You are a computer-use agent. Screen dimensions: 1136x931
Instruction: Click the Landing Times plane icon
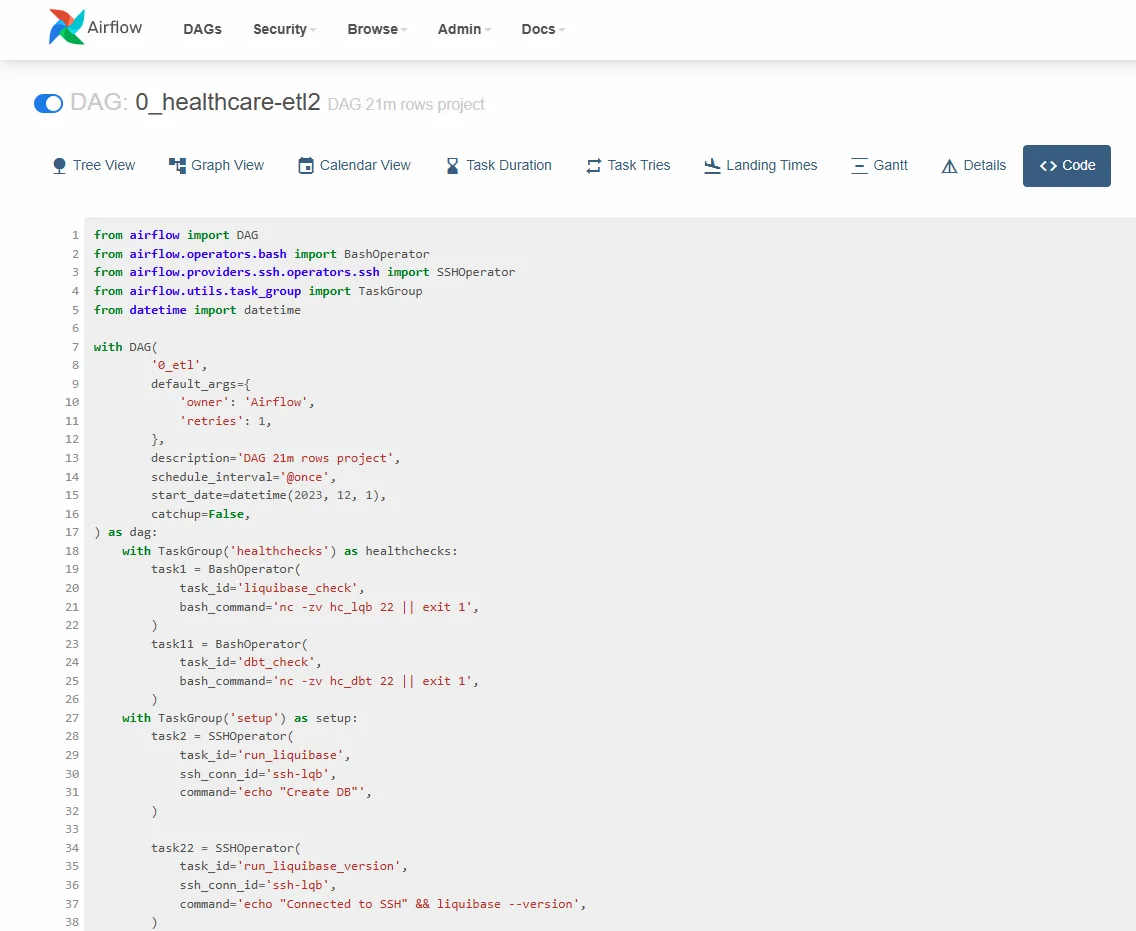[712, 166]
